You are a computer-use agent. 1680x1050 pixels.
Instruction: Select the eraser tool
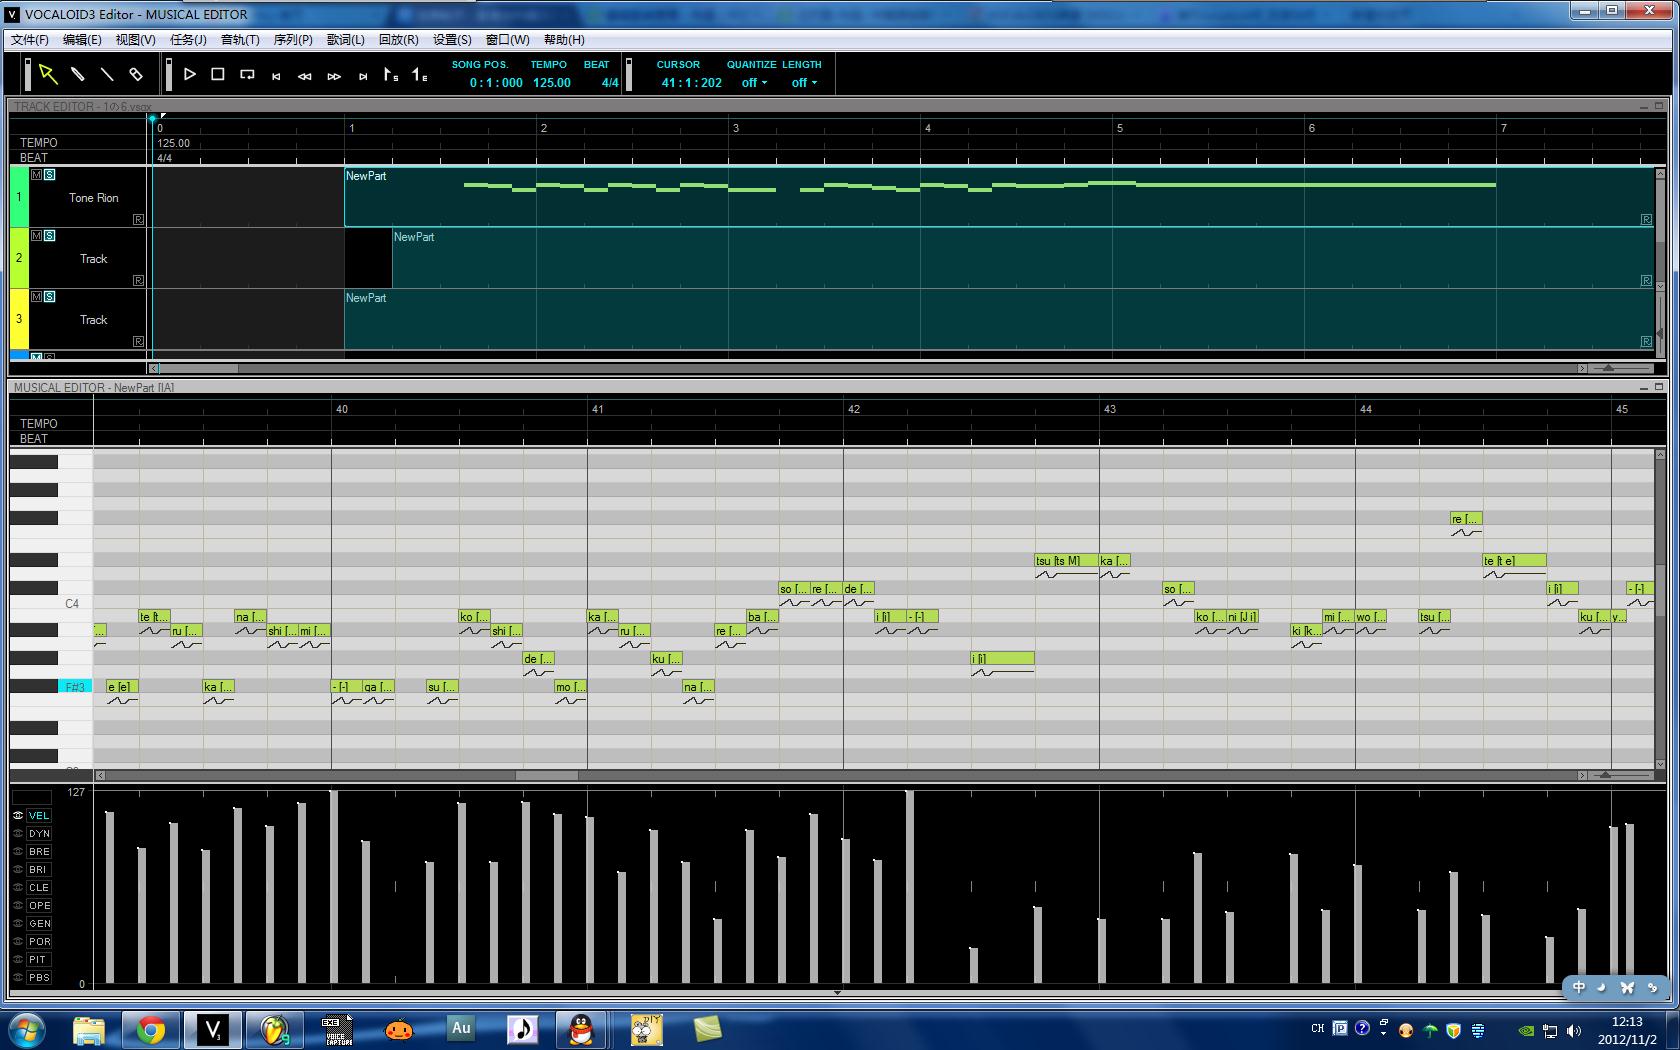pos(135,74)
